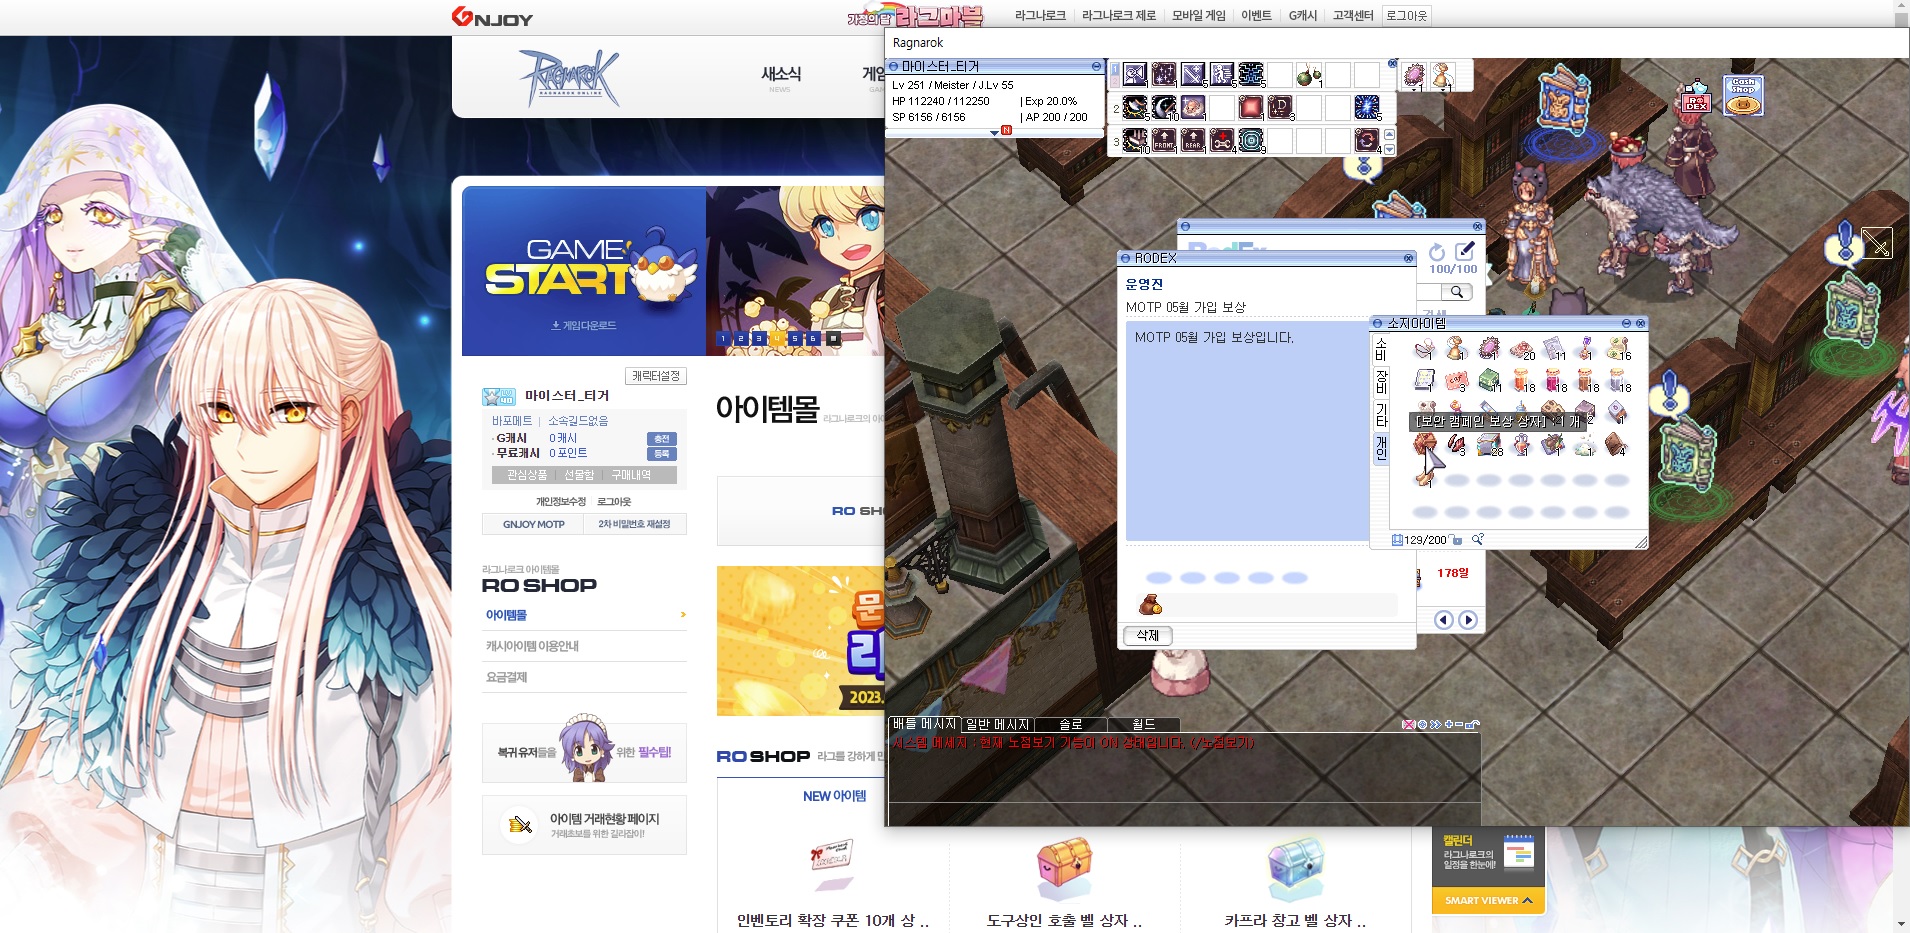Viewport: 1910px width, 933px height.
Task: Expand the character status info arrow
Action: coord(994,131)
